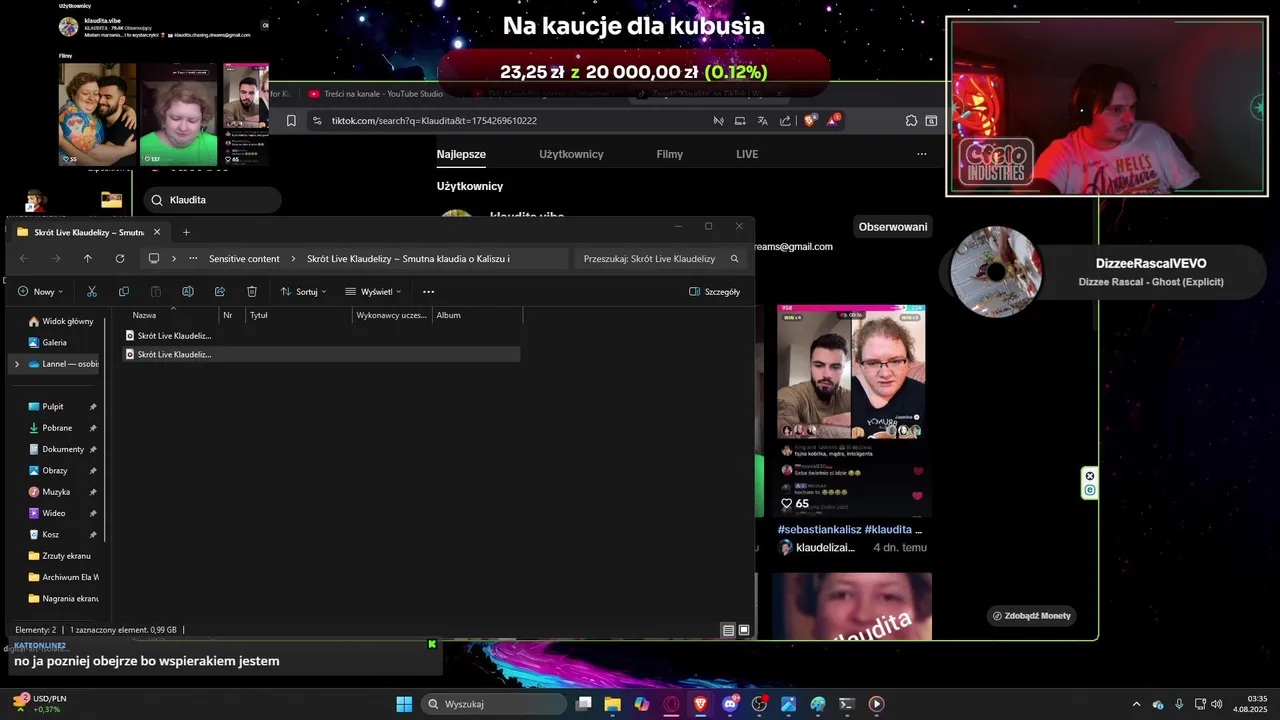Open Opera GX from the taskbar
Viewport: 1280px width, 720px height.
coord(671,704)
